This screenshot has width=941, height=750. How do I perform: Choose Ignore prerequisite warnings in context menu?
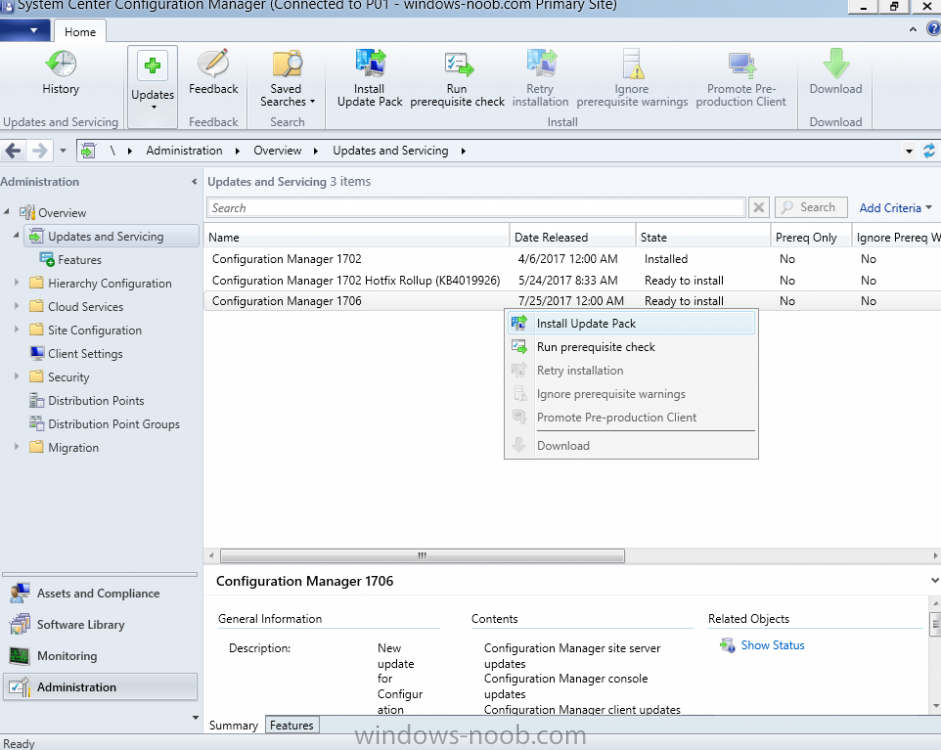point(631,394)
